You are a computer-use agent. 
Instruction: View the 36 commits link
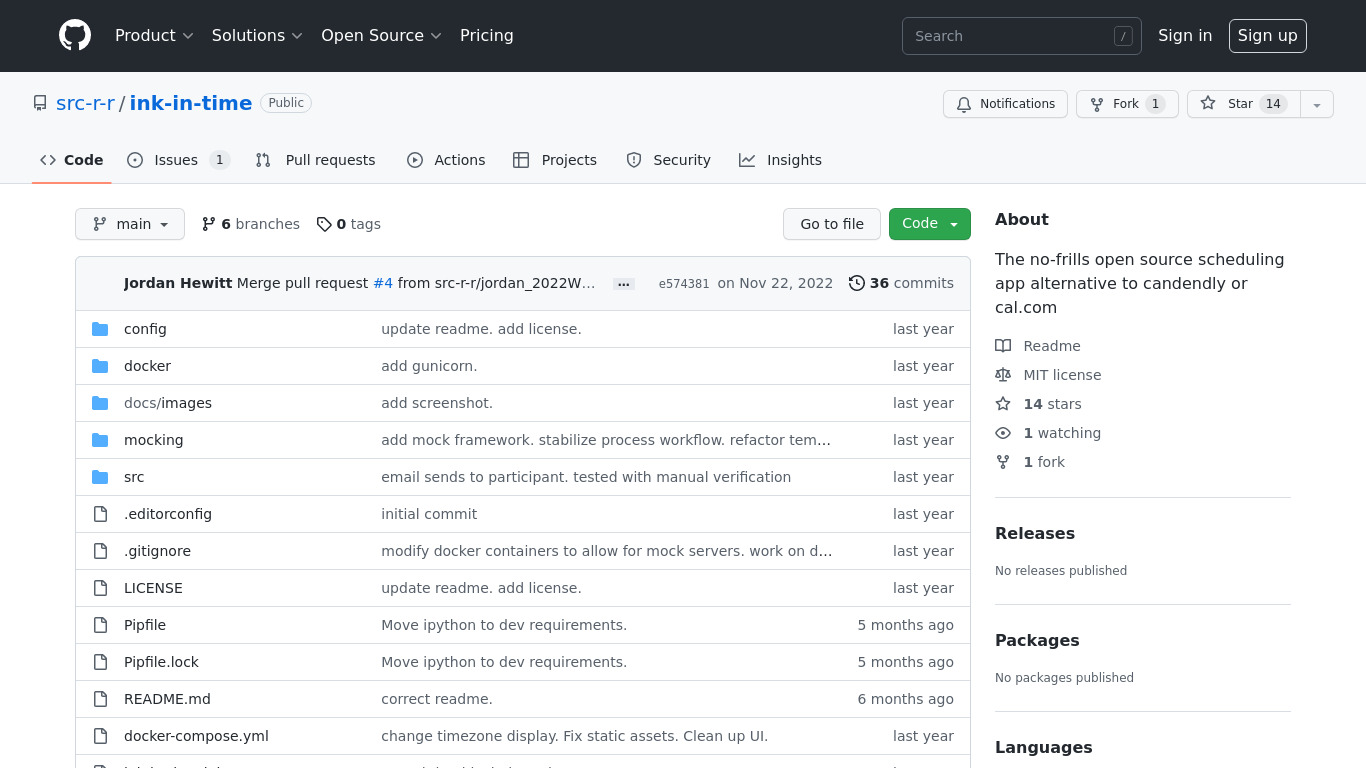[x=901, y=283]
